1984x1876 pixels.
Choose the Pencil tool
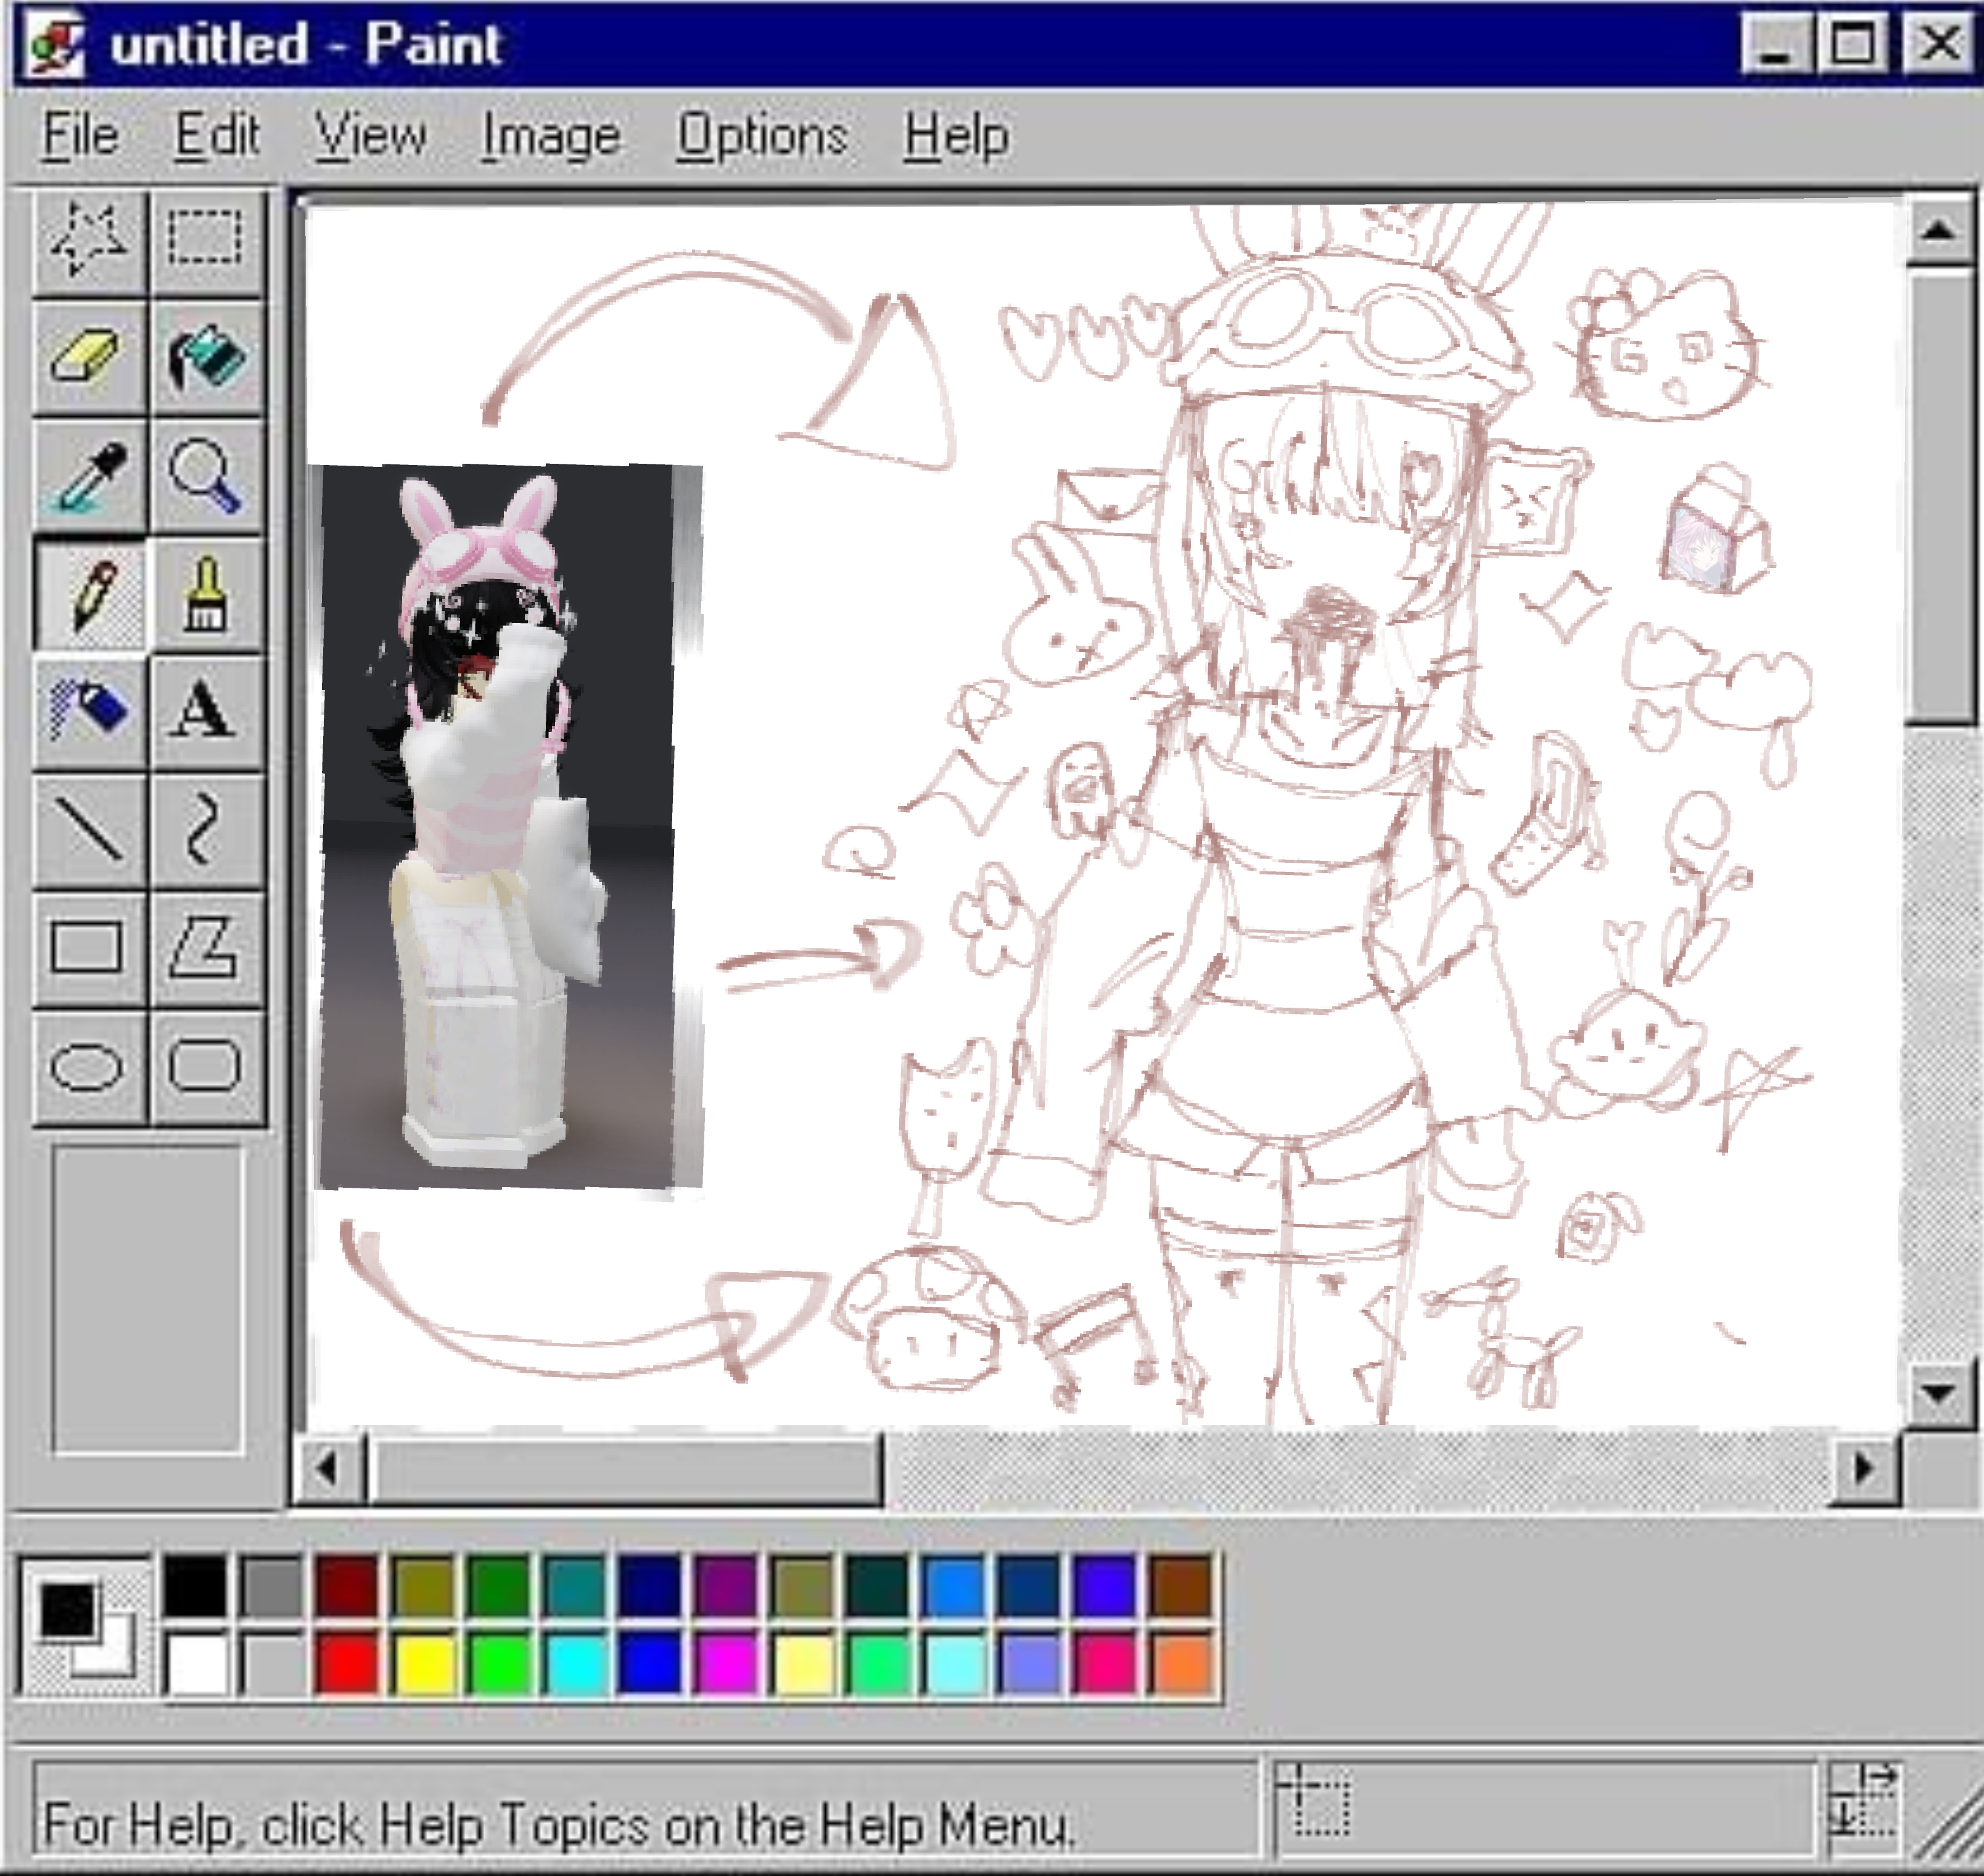click(x=90, y=594)
